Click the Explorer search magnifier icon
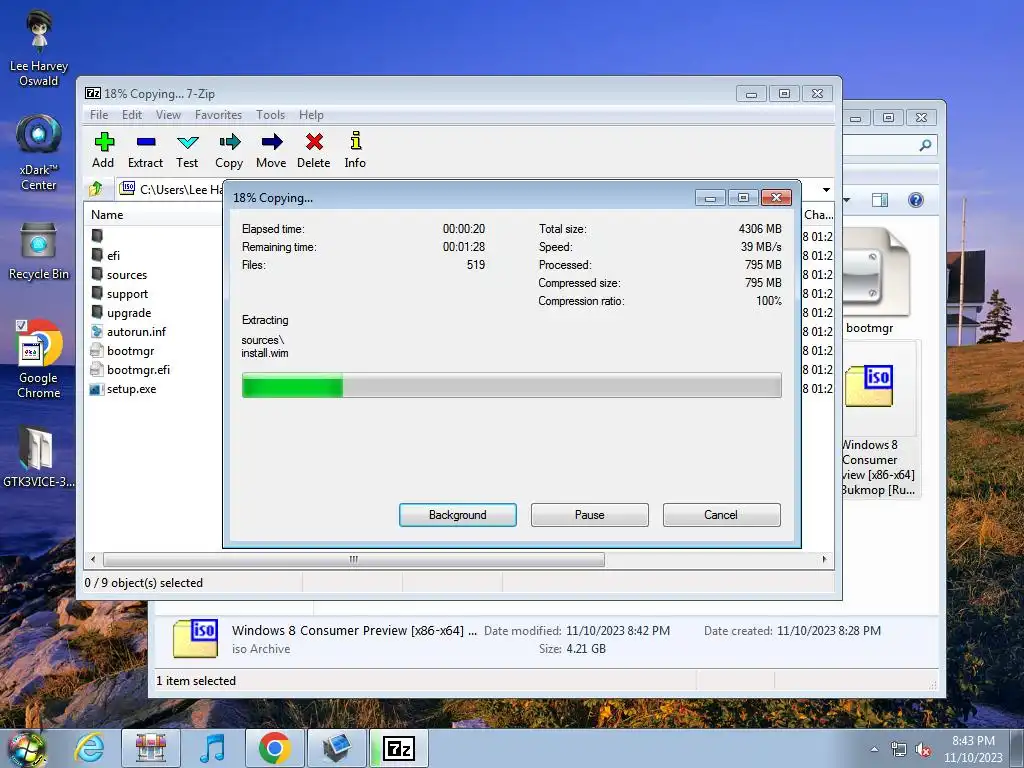Viewport: 1024px width, 768px height. [925, 145]
